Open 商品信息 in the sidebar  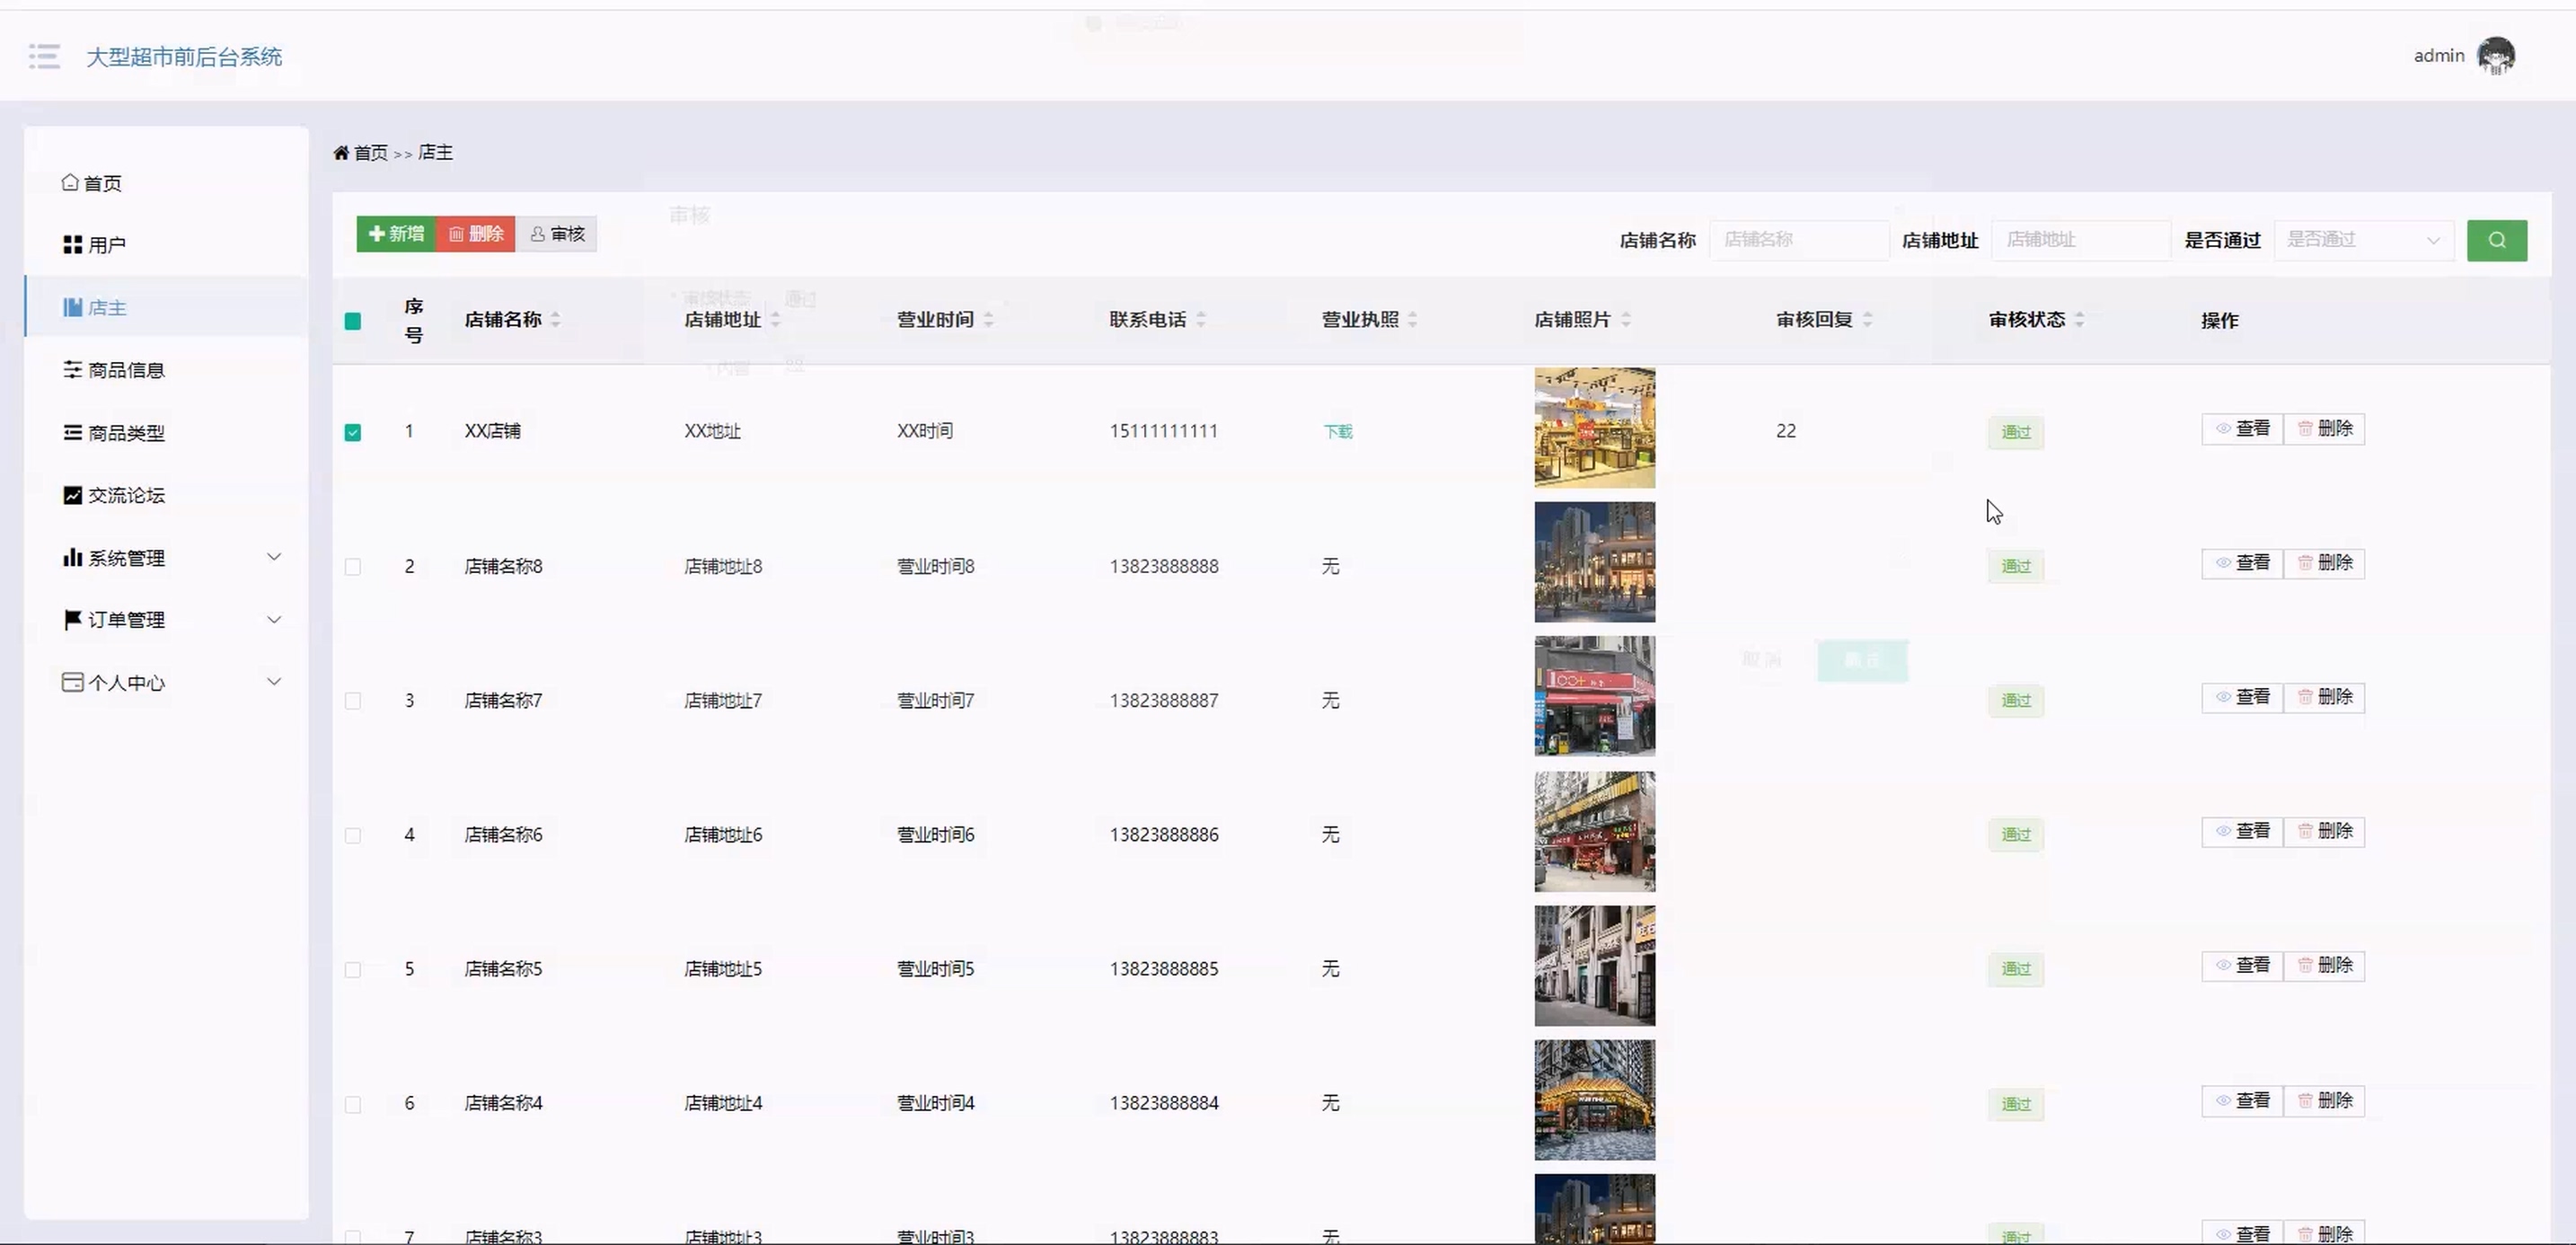click(125, 370)
